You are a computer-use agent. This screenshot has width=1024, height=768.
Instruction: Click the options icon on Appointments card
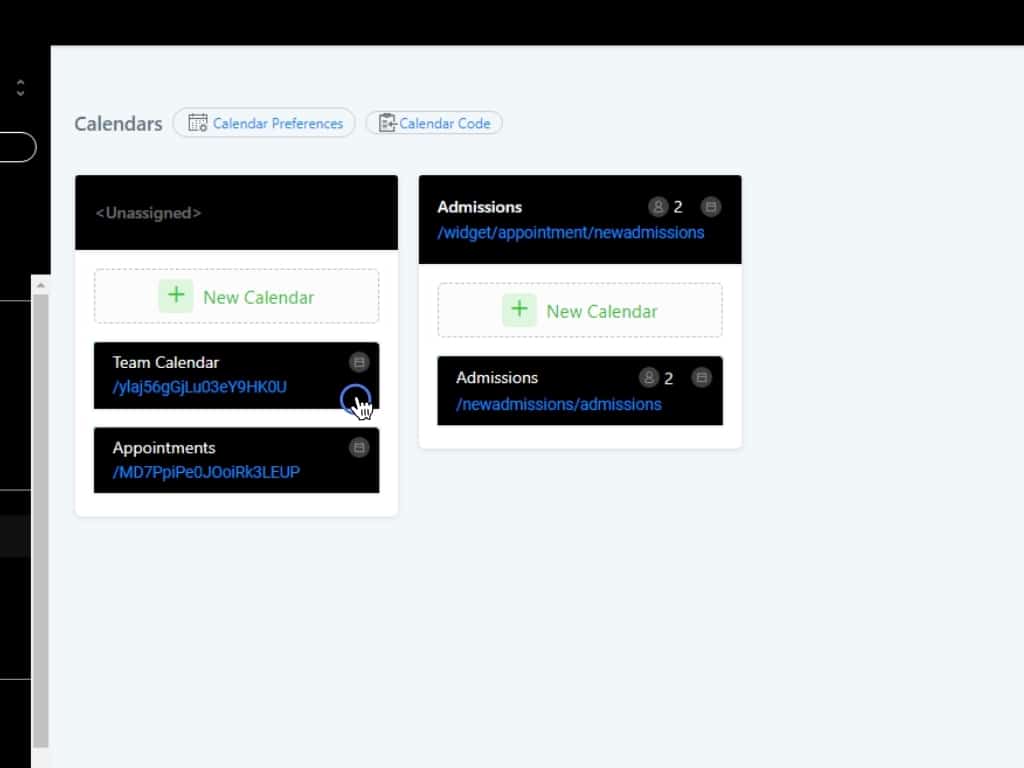(359, 447)
